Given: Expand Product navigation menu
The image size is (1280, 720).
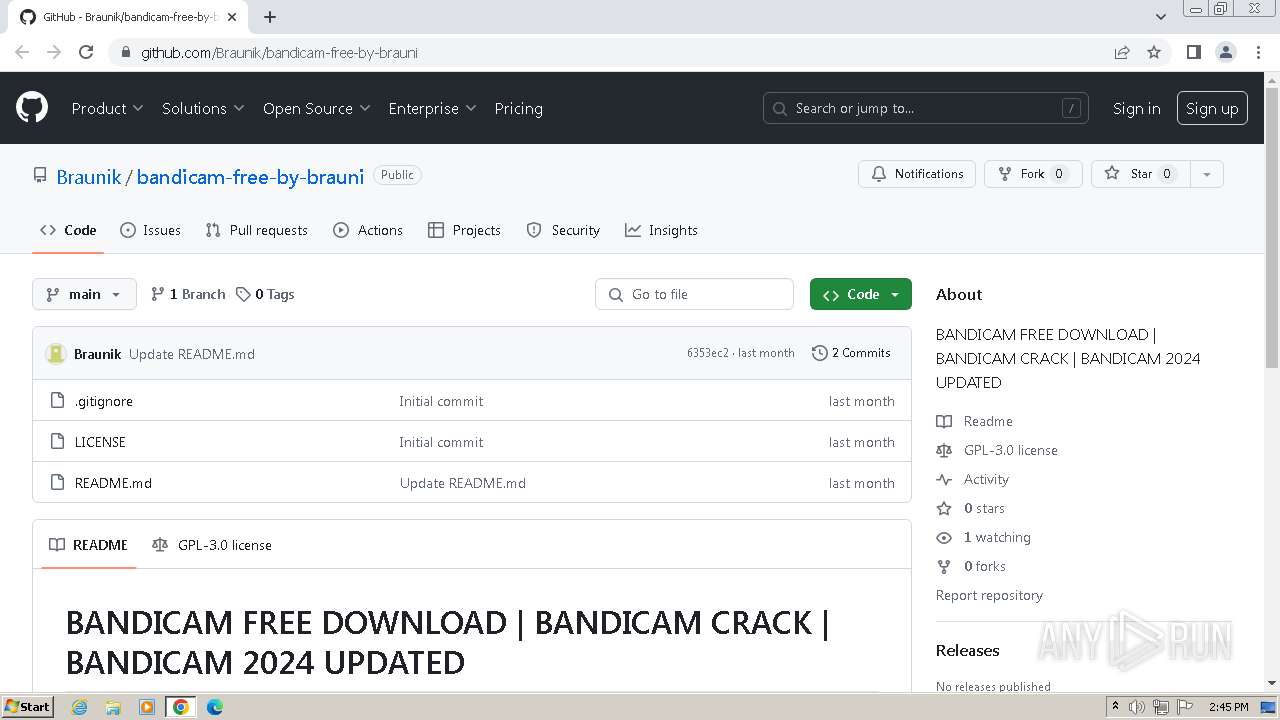Looking at the screenshot, I should pyautogui.click(x=107, y=108).
